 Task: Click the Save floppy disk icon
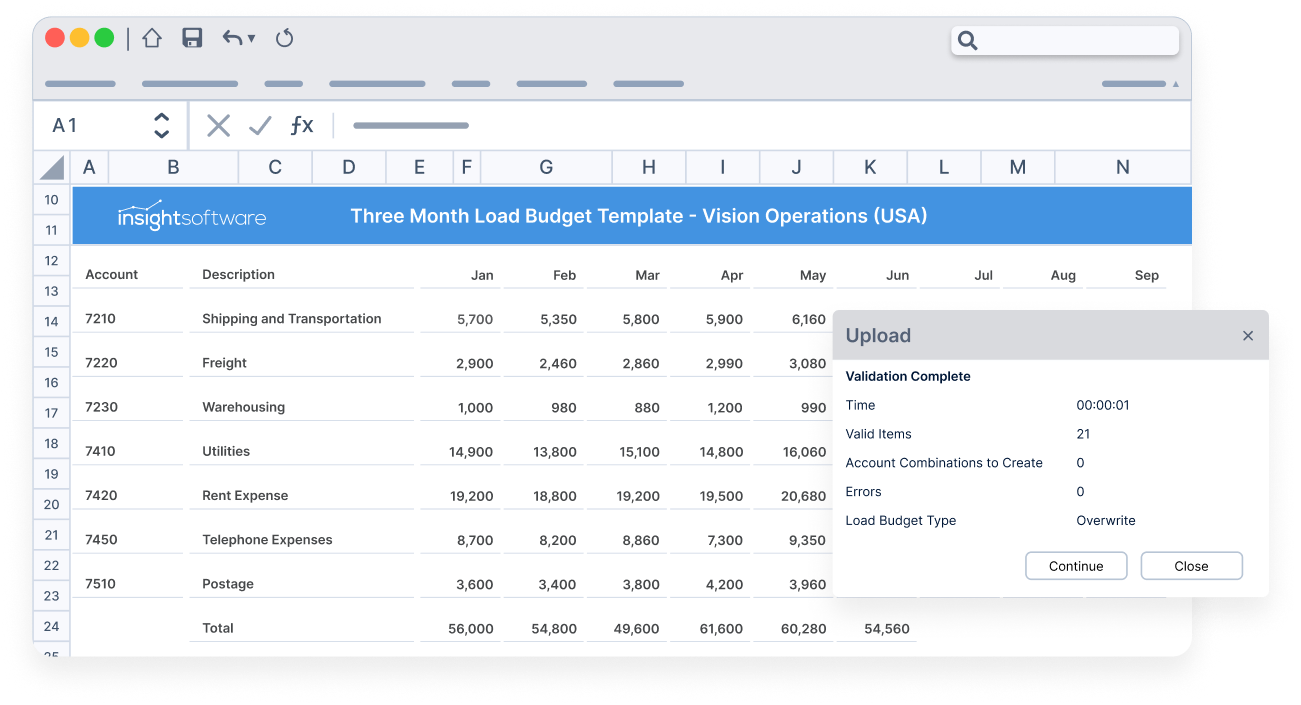click(x=192, y=38)
